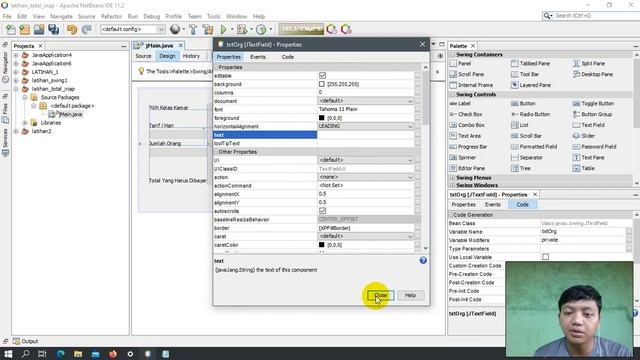Click the Close button in dialog
Screen dimensions: 640x360
point(380,296)
